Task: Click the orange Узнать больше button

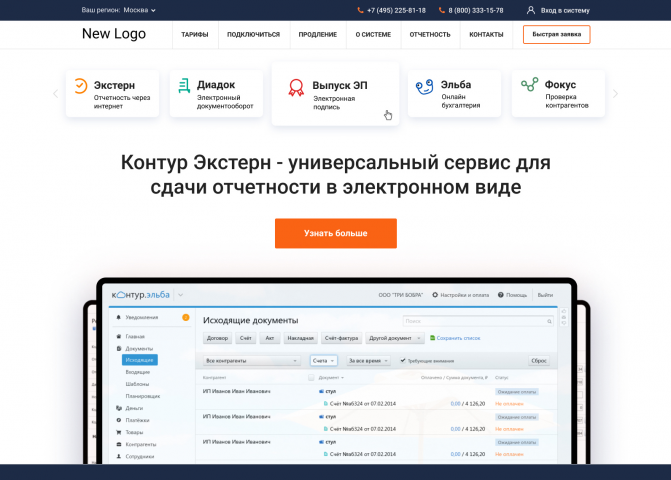Action: click(x=336, y=233)
